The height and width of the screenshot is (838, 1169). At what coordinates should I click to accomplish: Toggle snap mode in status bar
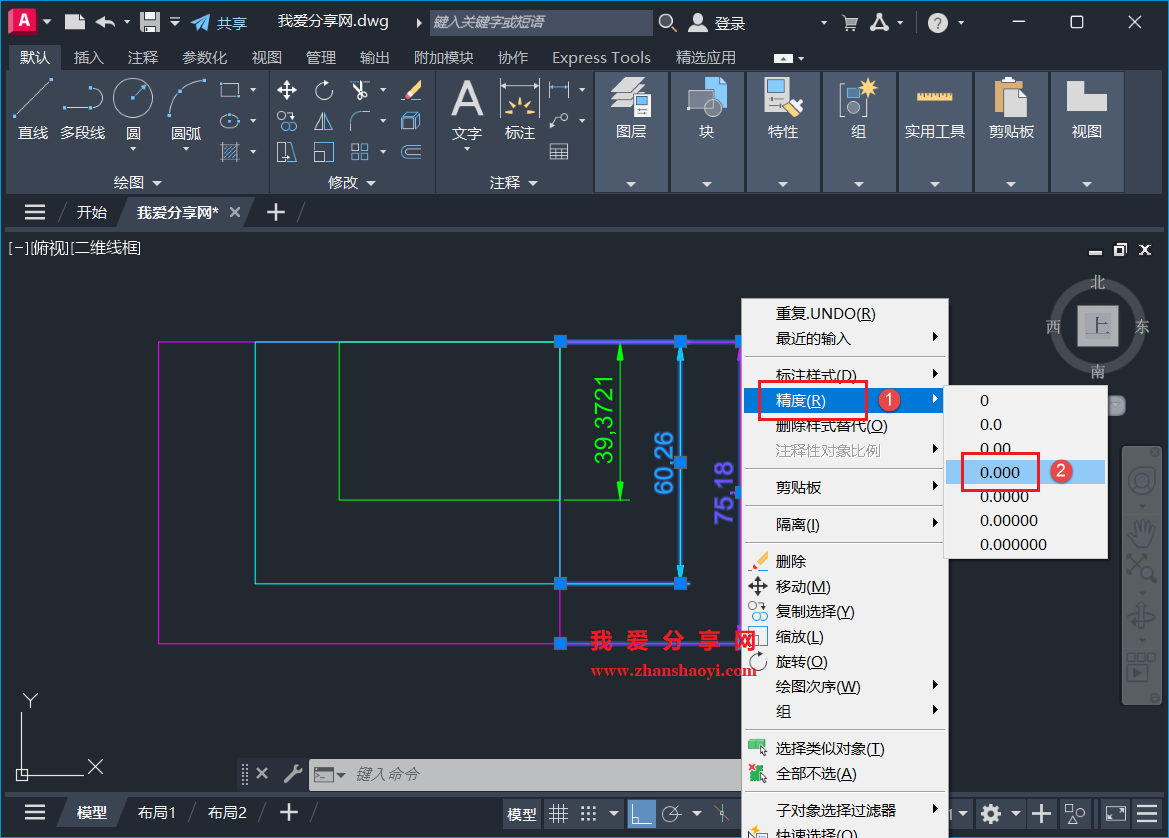[588, 813]
